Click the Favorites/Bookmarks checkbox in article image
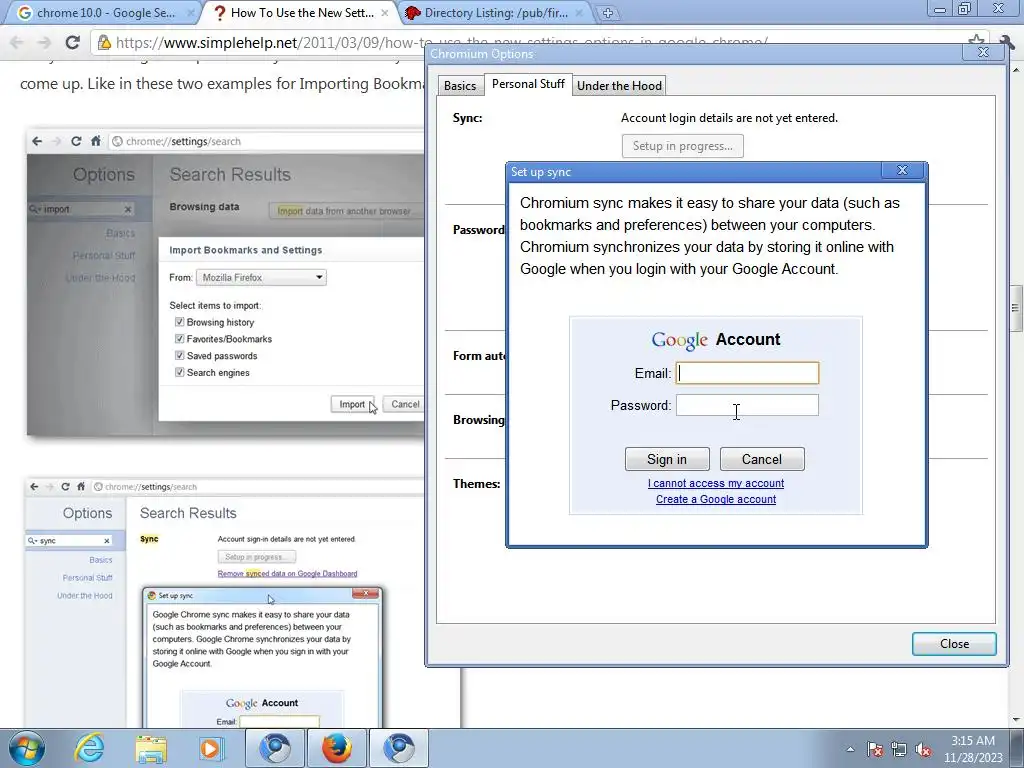The image size is (1024, 768). coord(180,339)
